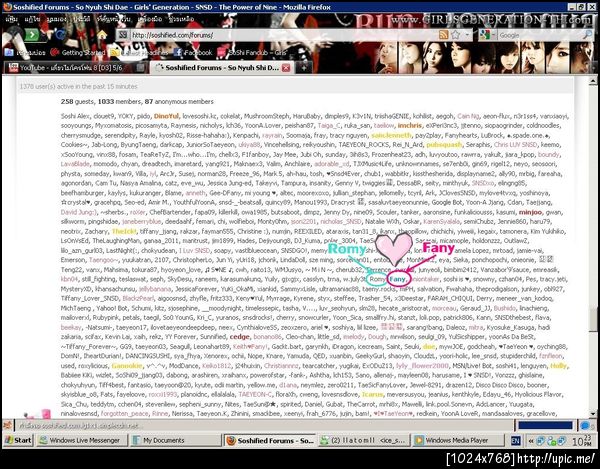
Task: Switch to Windows Media Player taskbar button
Action: tap(458, 440)
